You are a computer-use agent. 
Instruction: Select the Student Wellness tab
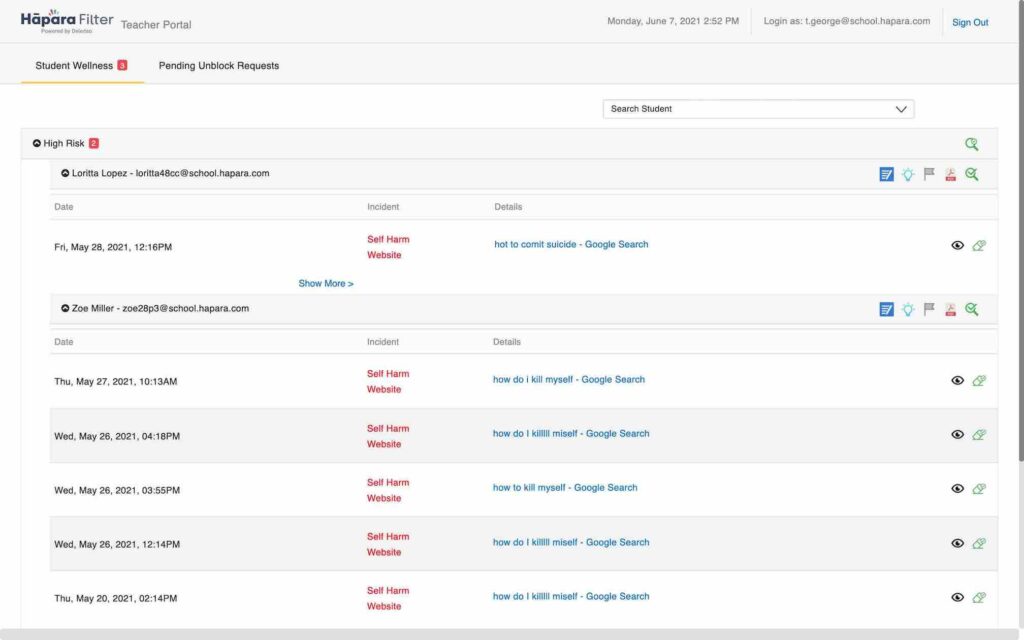[x=74, y=66]
